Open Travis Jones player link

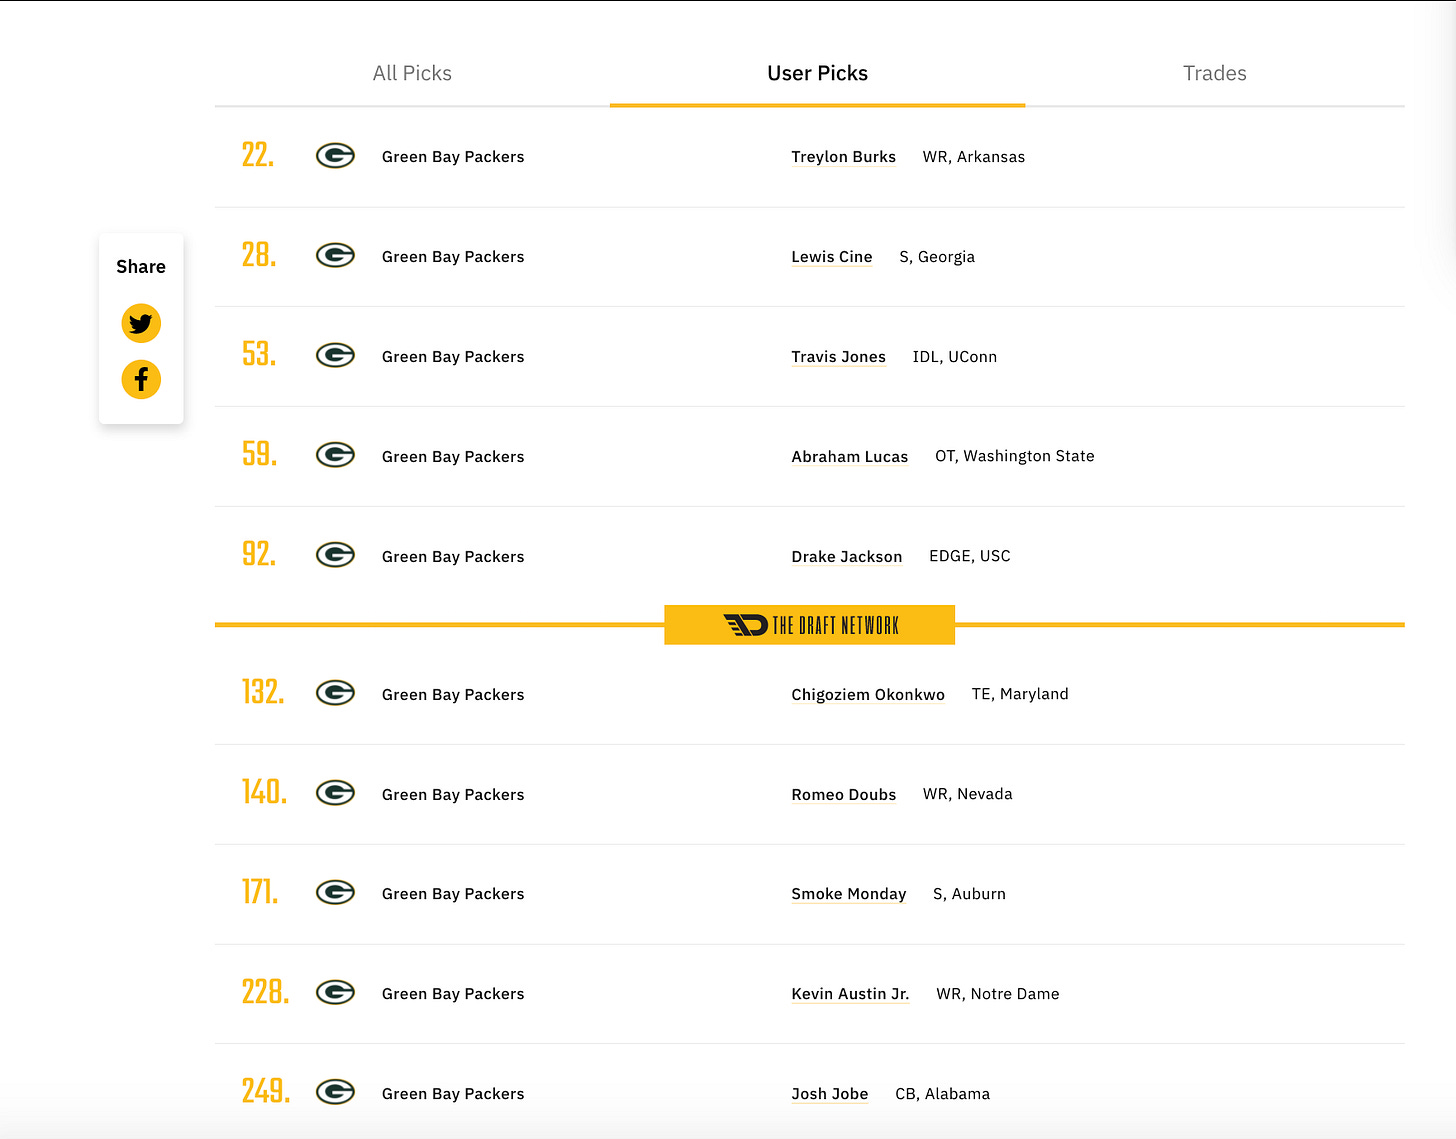coord(838,357)
